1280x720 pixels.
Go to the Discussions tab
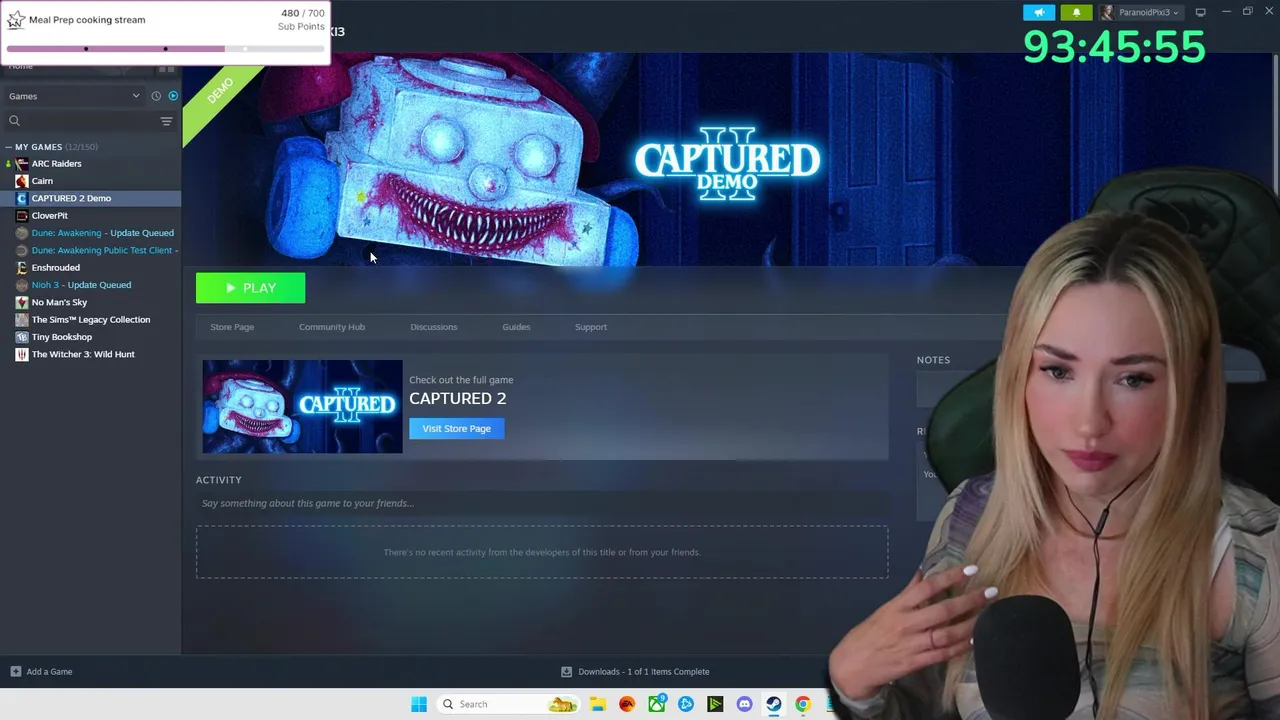click(434, 327)
